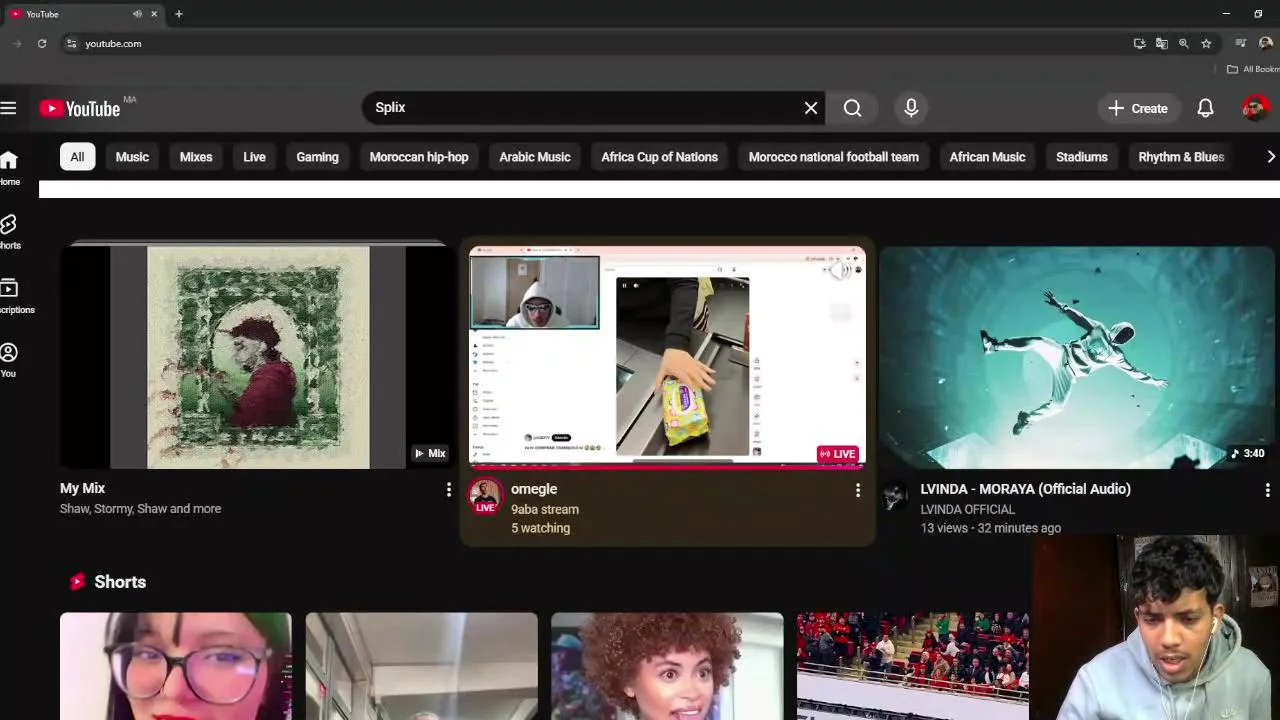The width and height of the screenshot is (1280, 720).
Task: Select the Mixes filter chip
Action: point(196,157)
